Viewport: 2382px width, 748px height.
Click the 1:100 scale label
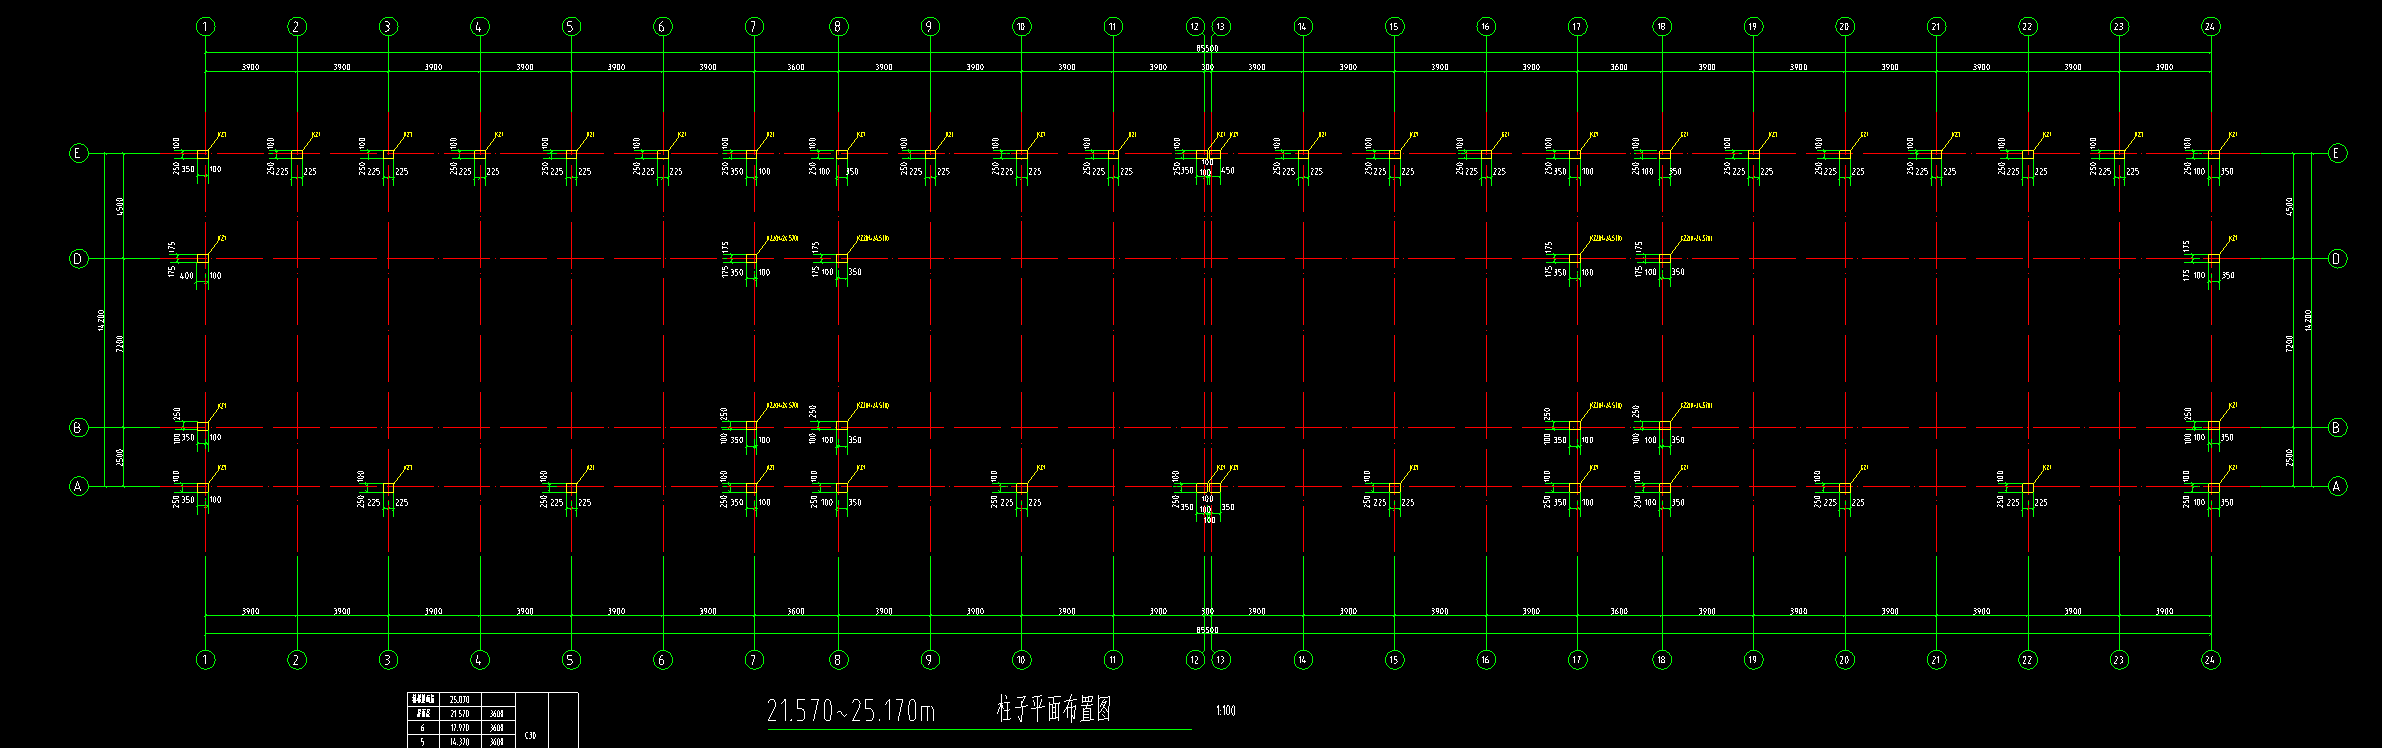click(1225, 711)
